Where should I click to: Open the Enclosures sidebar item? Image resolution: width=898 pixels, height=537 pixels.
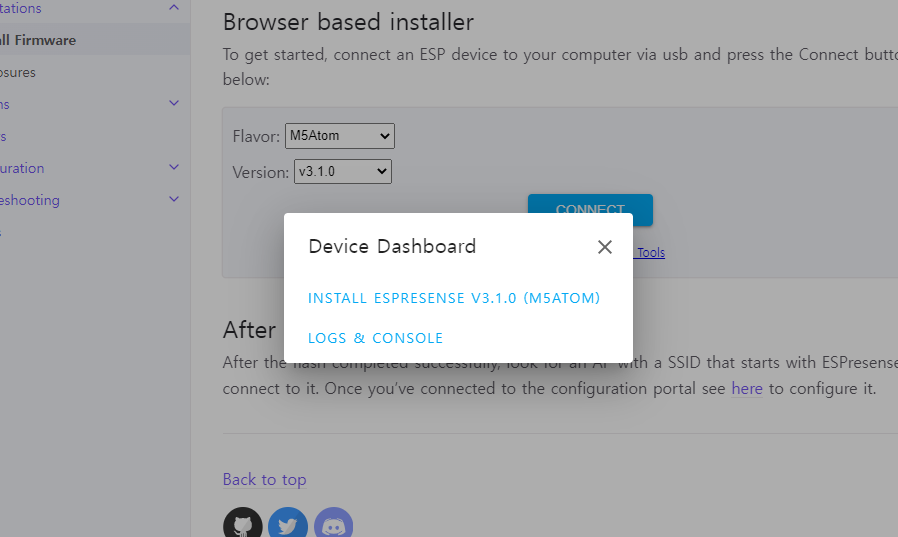[18, 72]
